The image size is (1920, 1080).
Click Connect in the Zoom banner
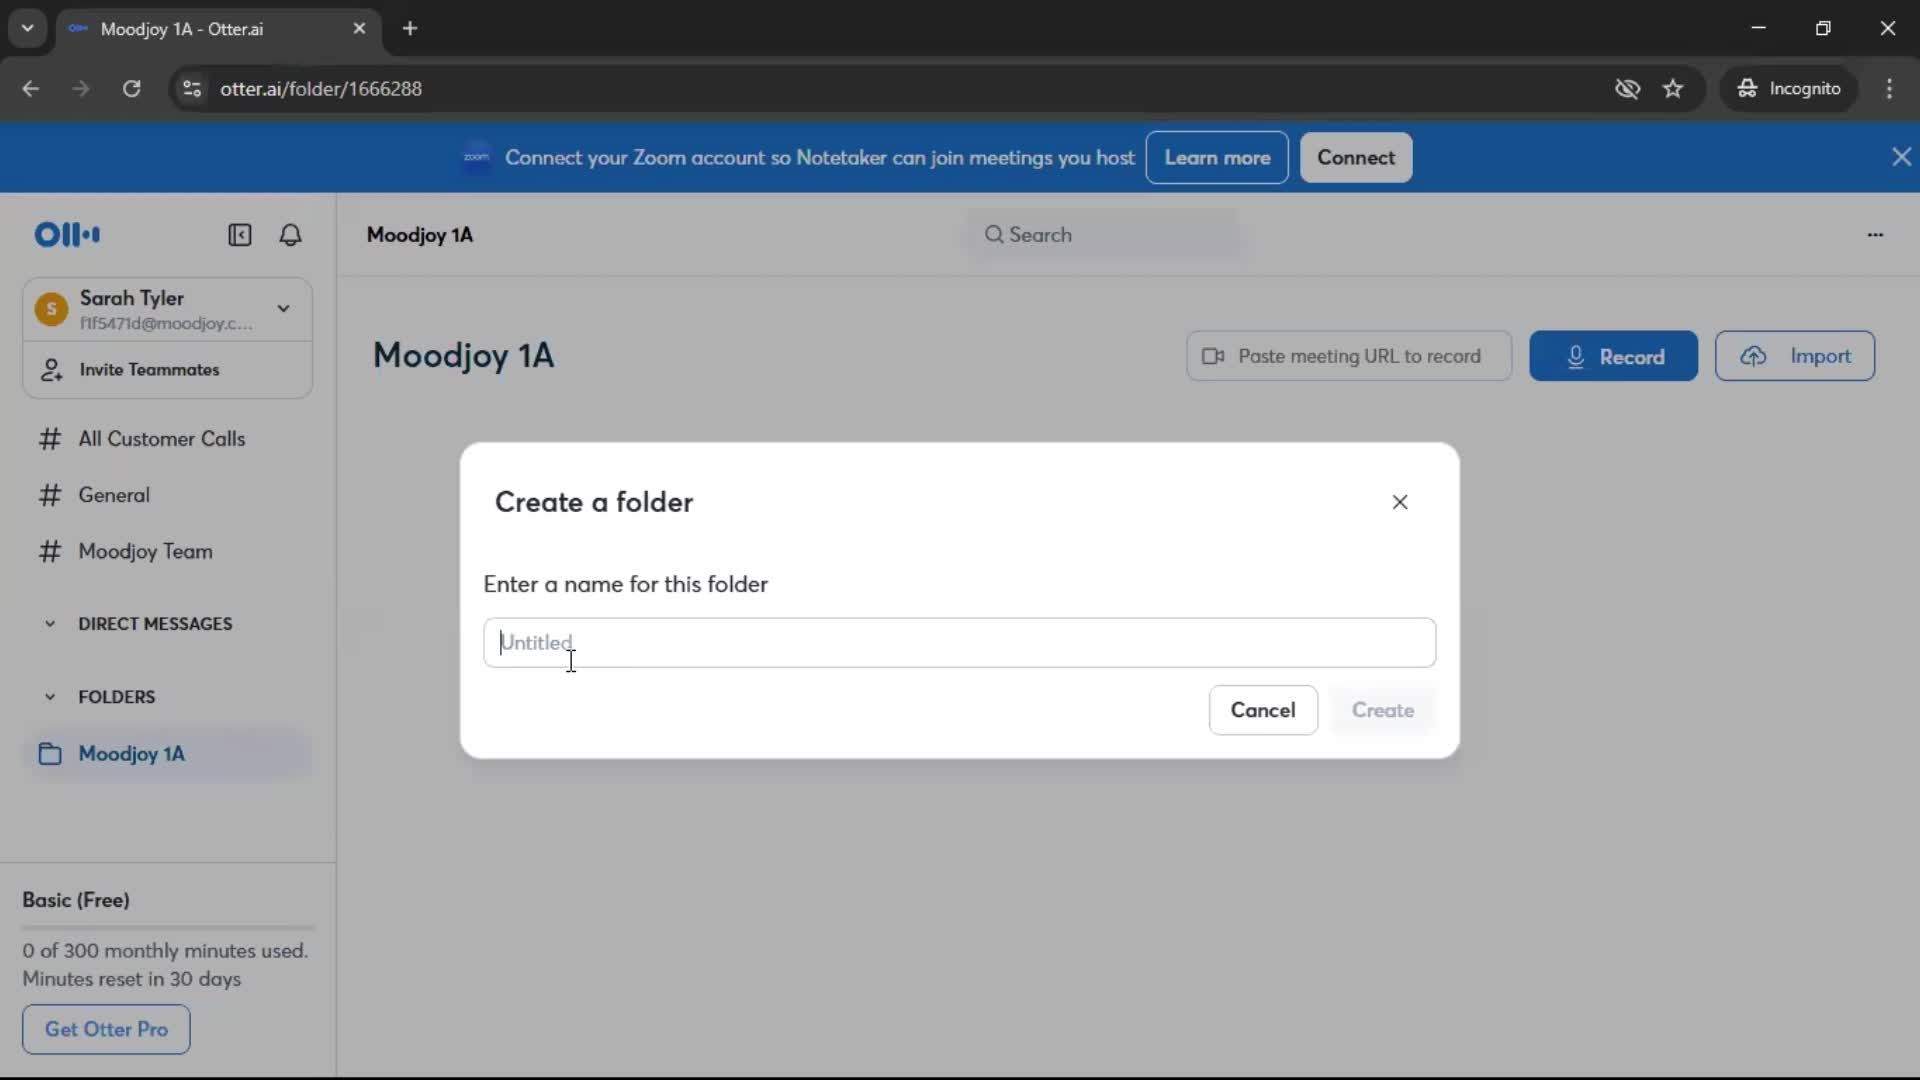(1356, 158)
